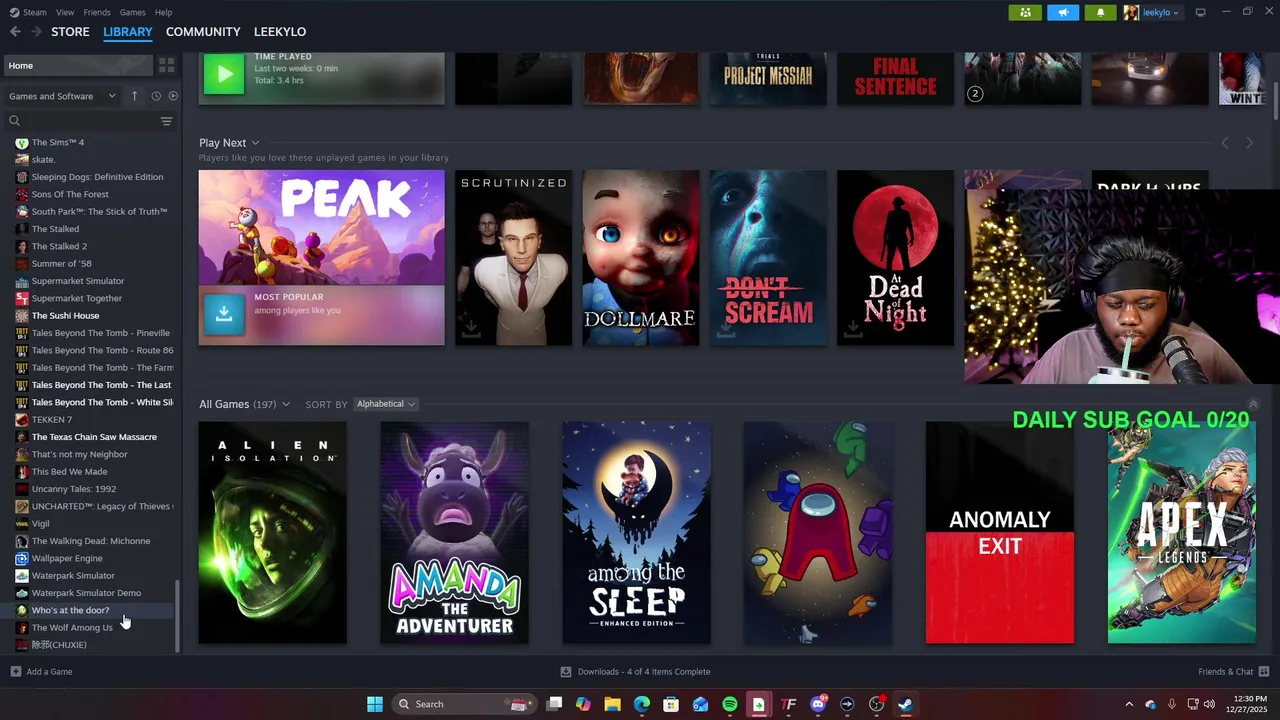Image resolution: width=1280 pixels, height=720 pixels.
Task: Open the Help menu
Action: click(x=163, y=12)
